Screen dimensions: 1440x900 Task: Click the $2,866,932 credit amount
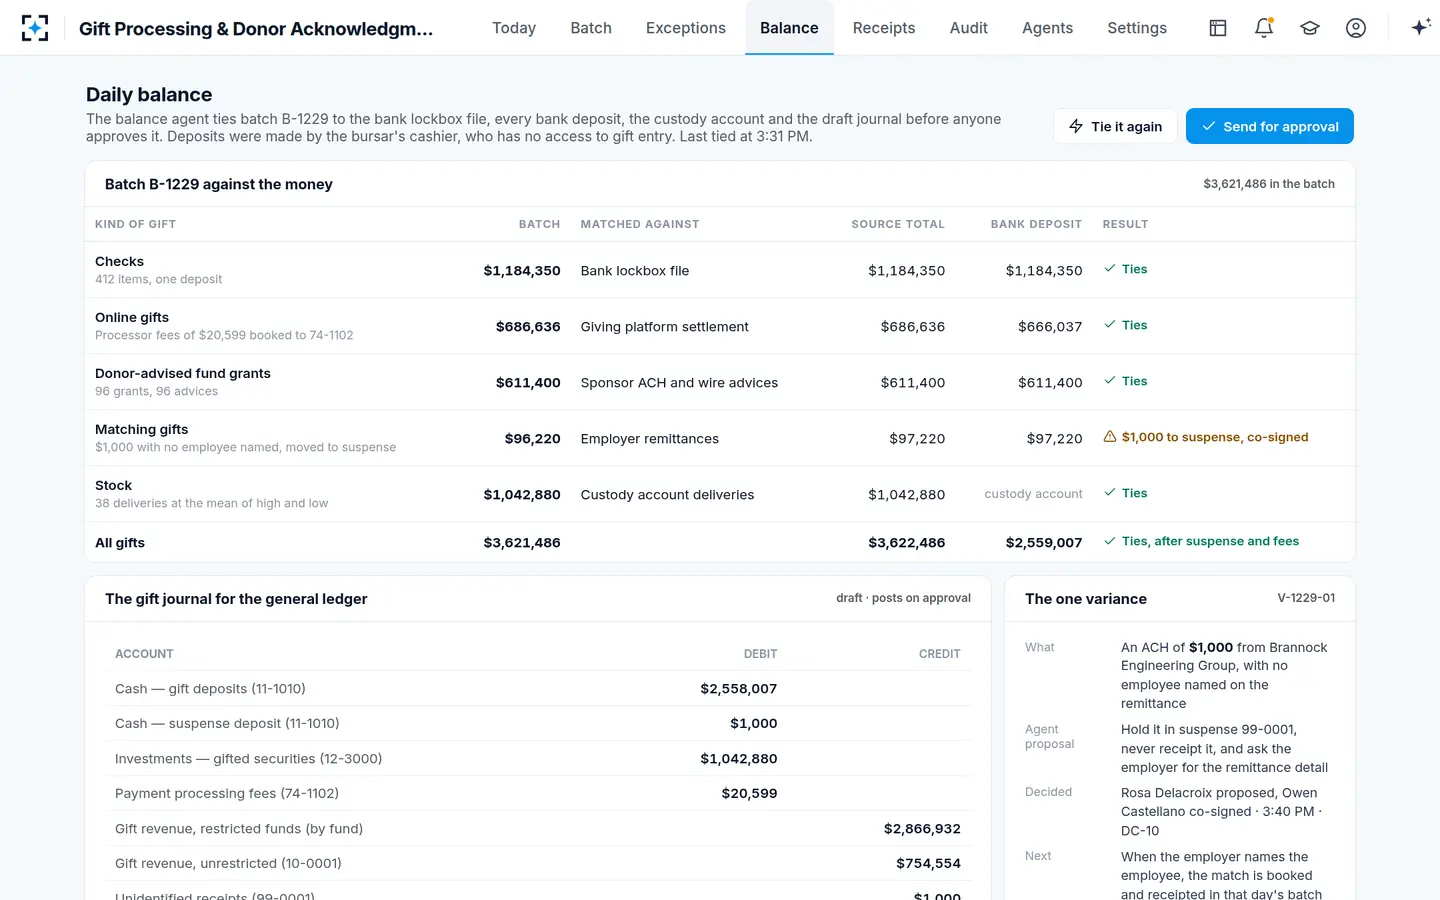922,828
